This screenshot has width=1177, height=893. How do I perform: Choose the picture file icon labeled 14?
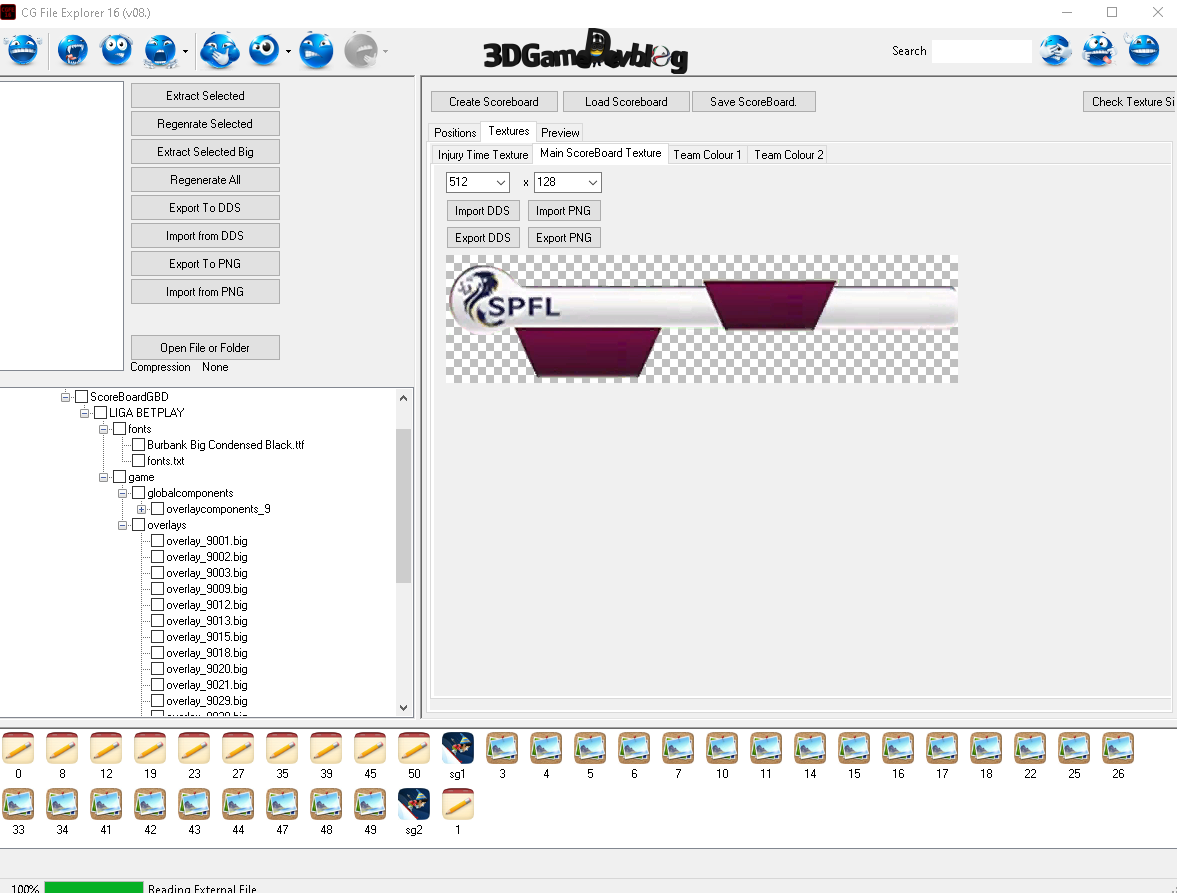[x=810, y=748]
